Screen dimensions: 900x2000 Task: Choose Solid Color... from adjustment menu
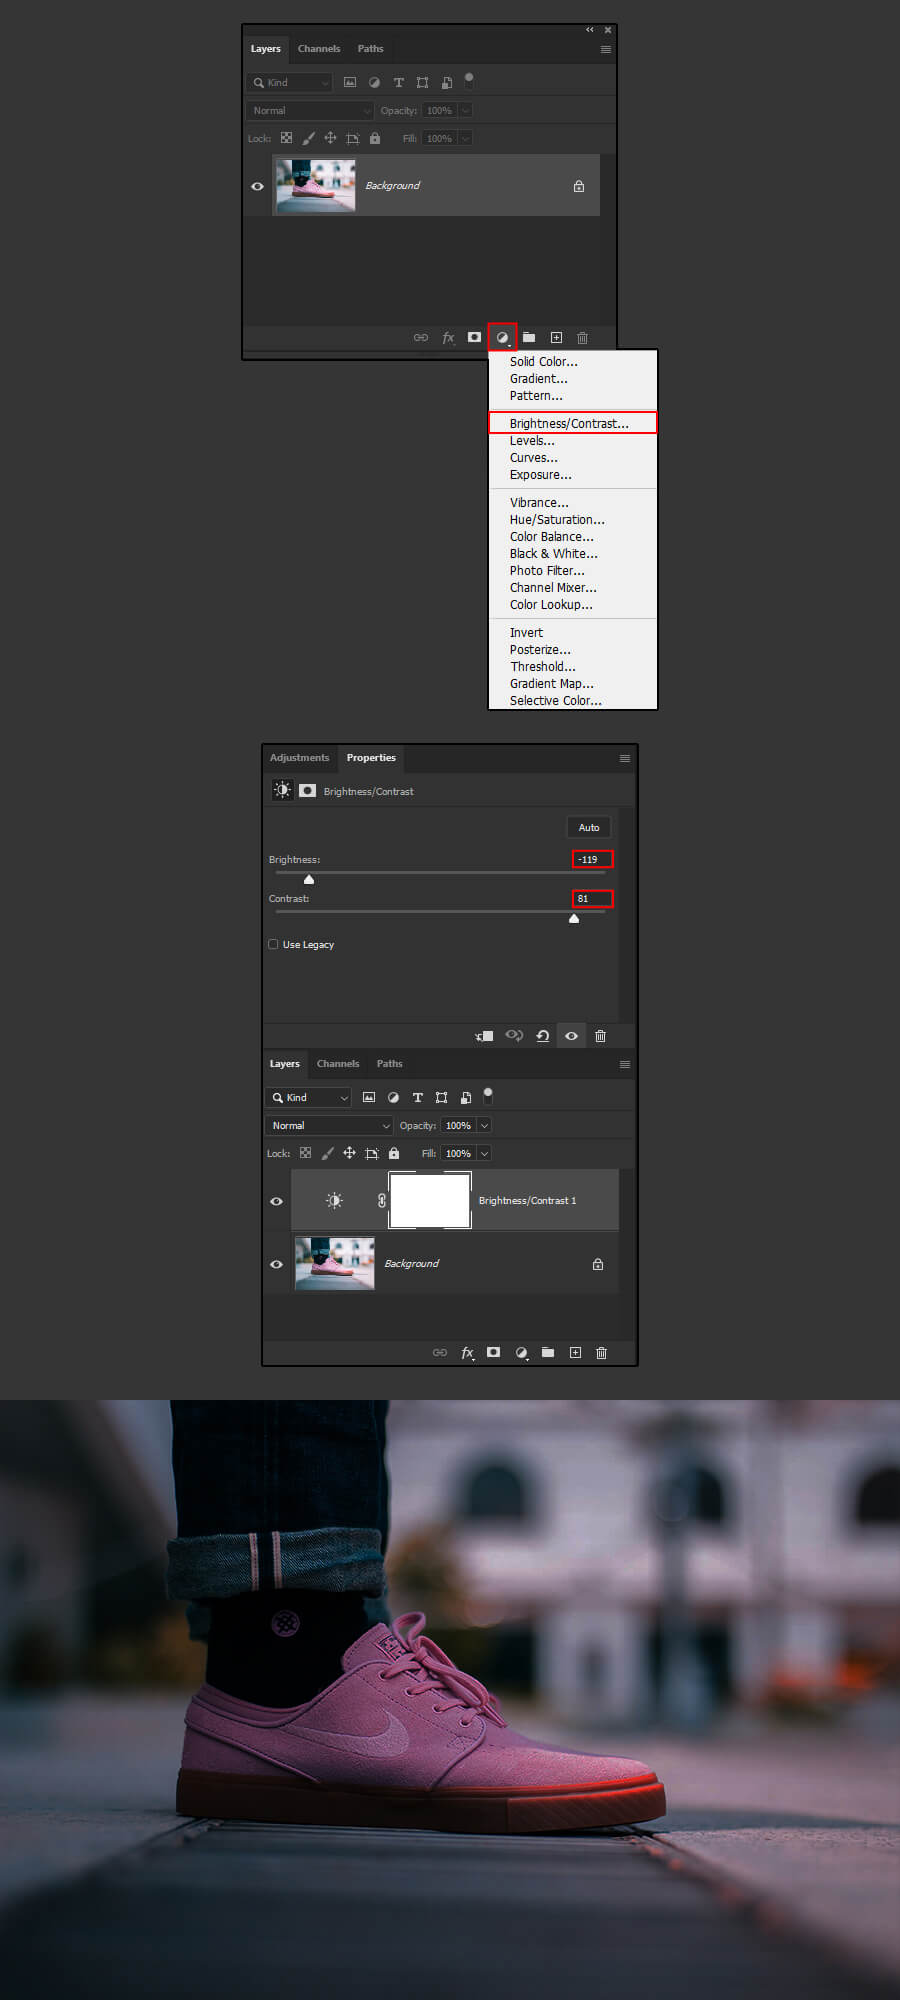(x=573, y=362)
